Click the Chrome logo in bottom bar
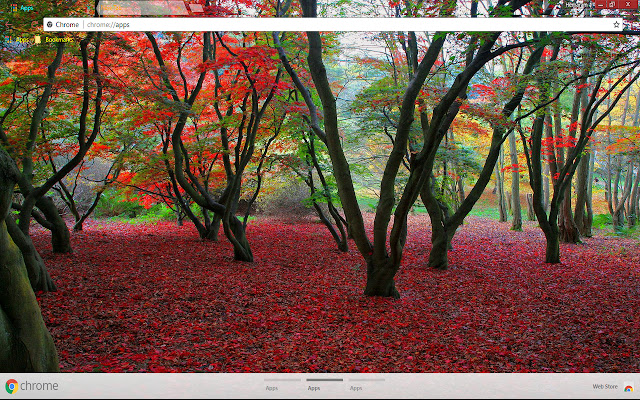Viewport: 640px width, 400px height. click(x=32, y=386)
